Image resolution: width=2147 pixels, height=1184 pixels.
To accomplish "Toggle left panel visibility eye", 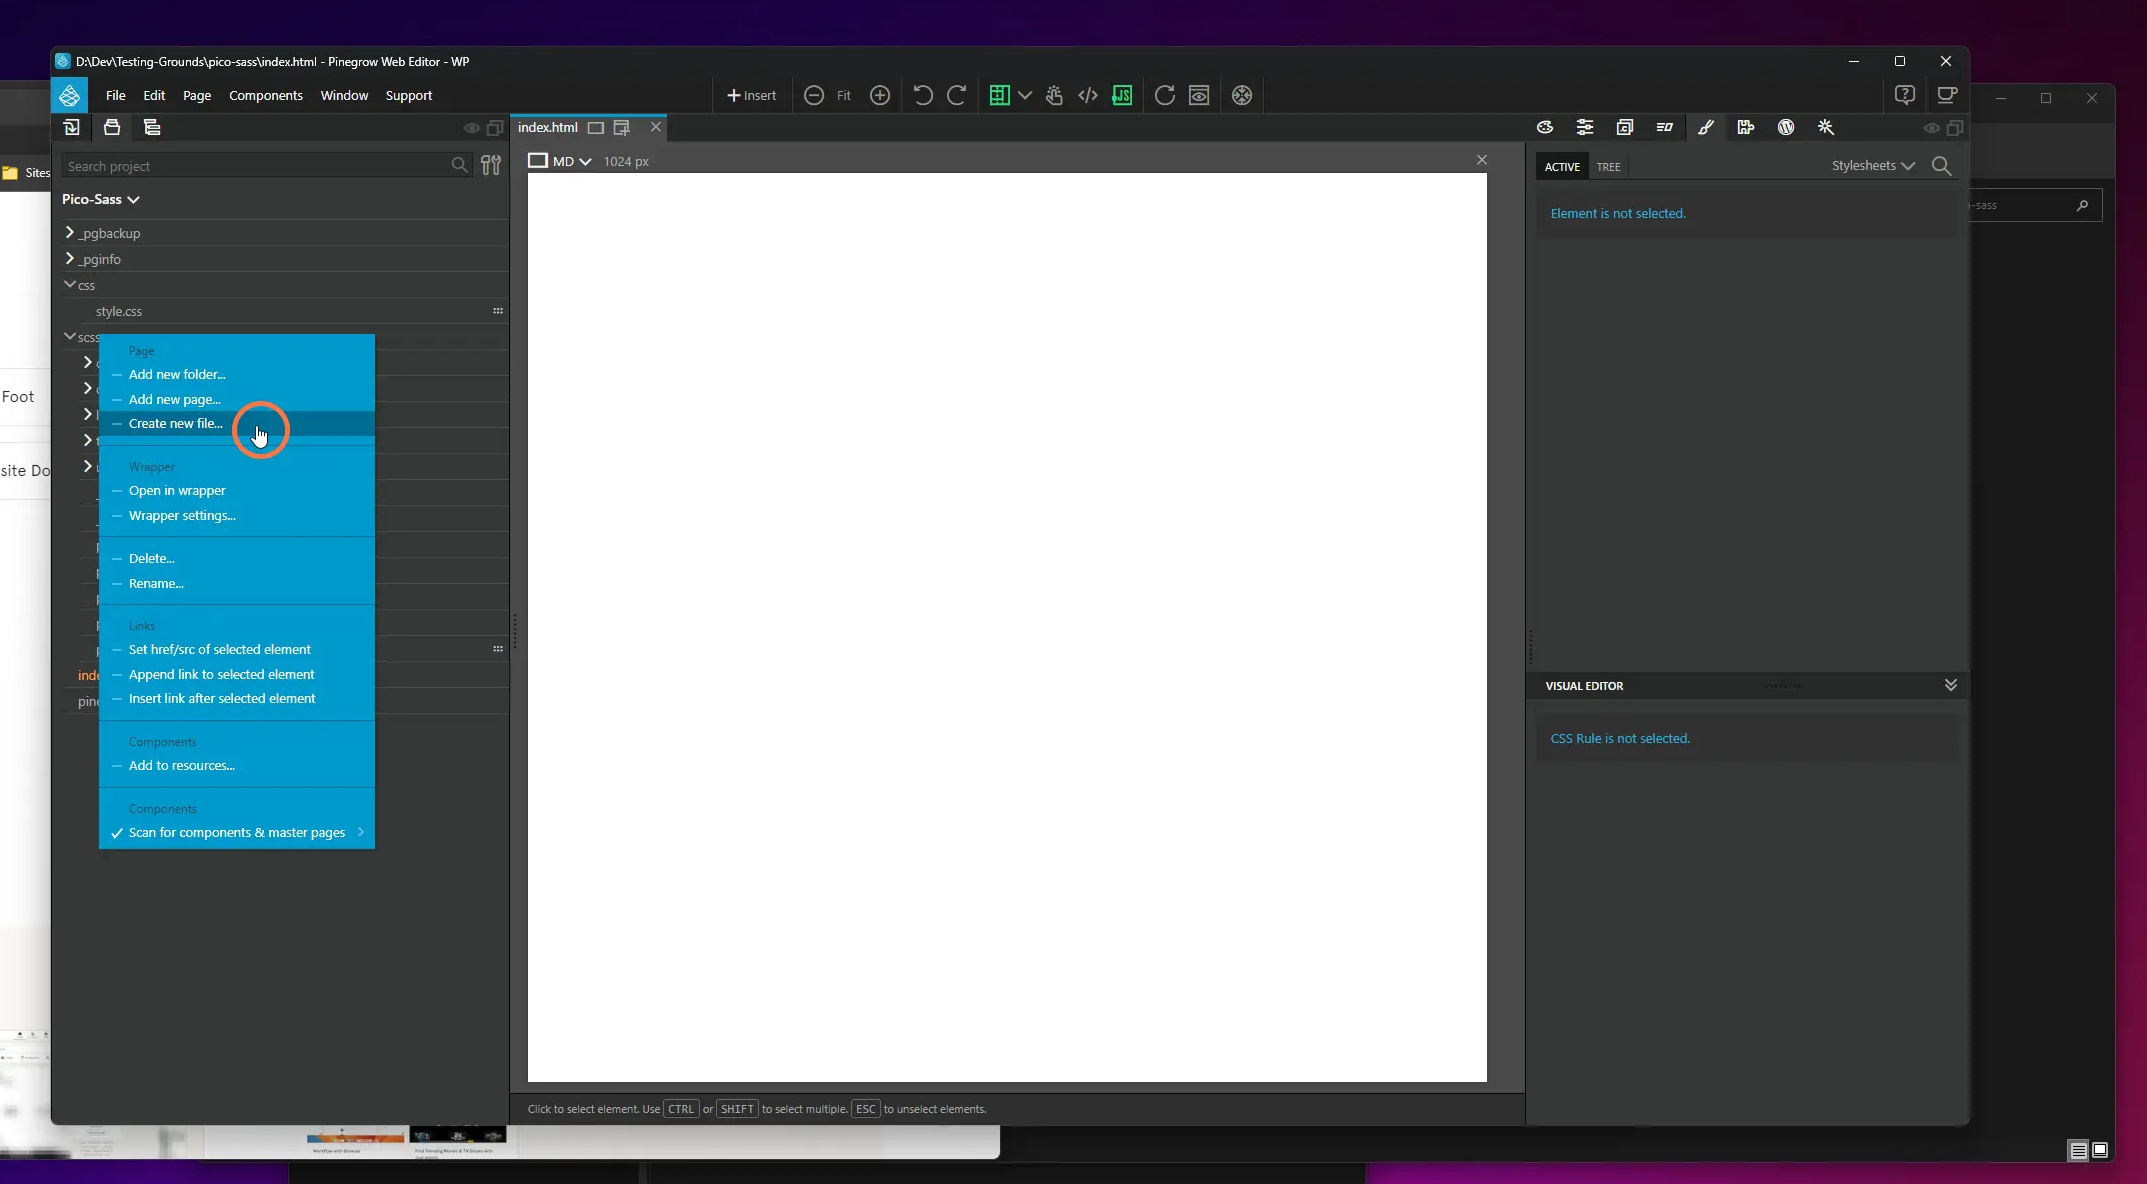I will (x=472, y=128).
